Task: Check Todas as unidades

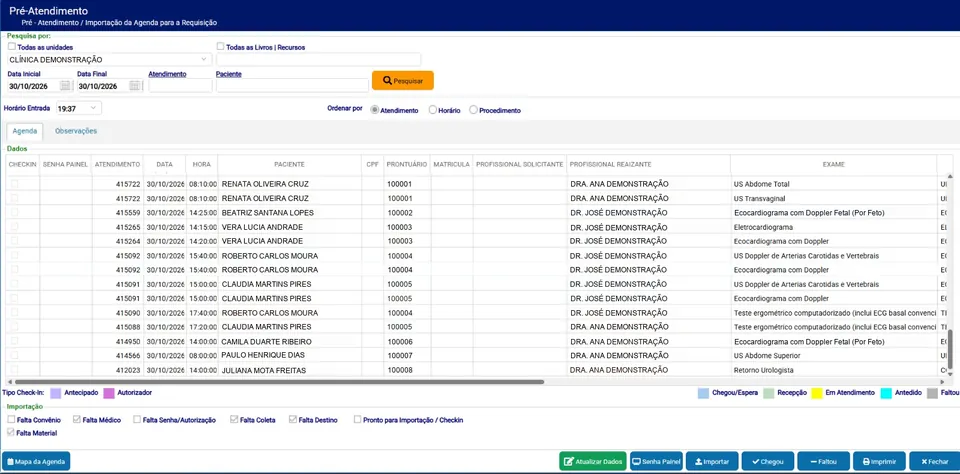Action: click(12, 47)
